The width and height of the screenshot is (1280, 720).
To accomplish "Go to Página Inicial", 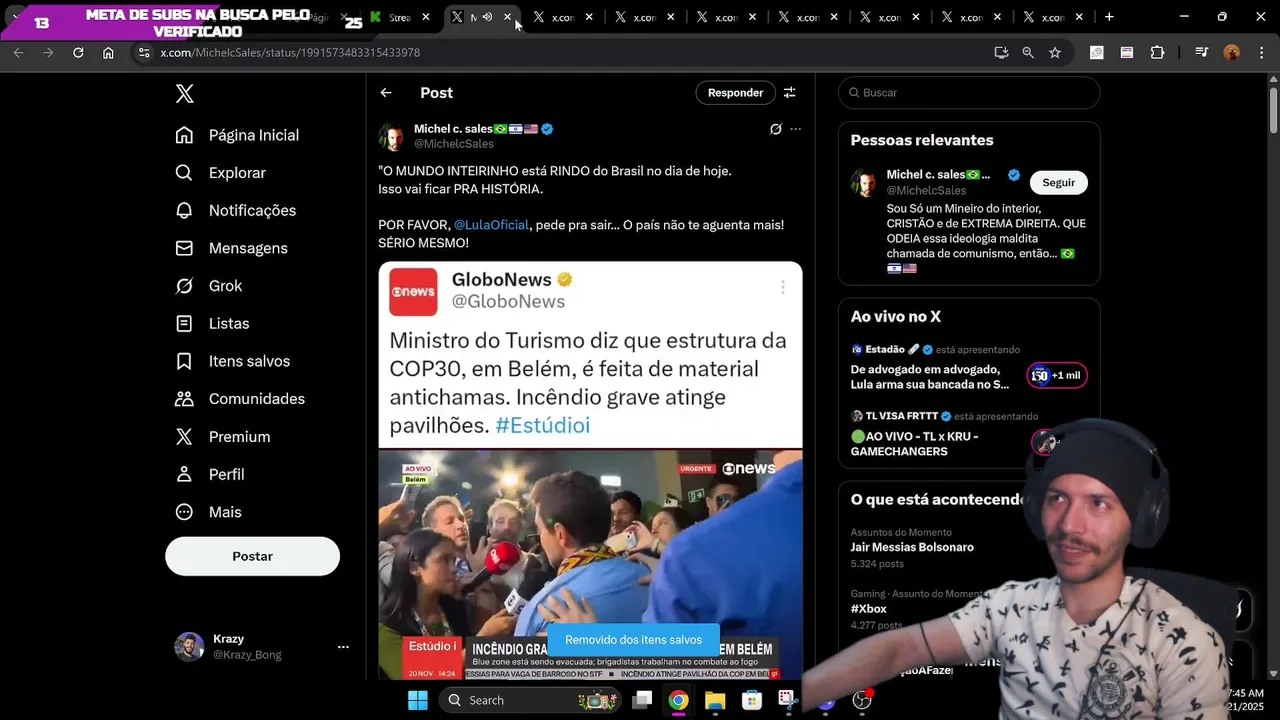I will (x=237, y=135).
